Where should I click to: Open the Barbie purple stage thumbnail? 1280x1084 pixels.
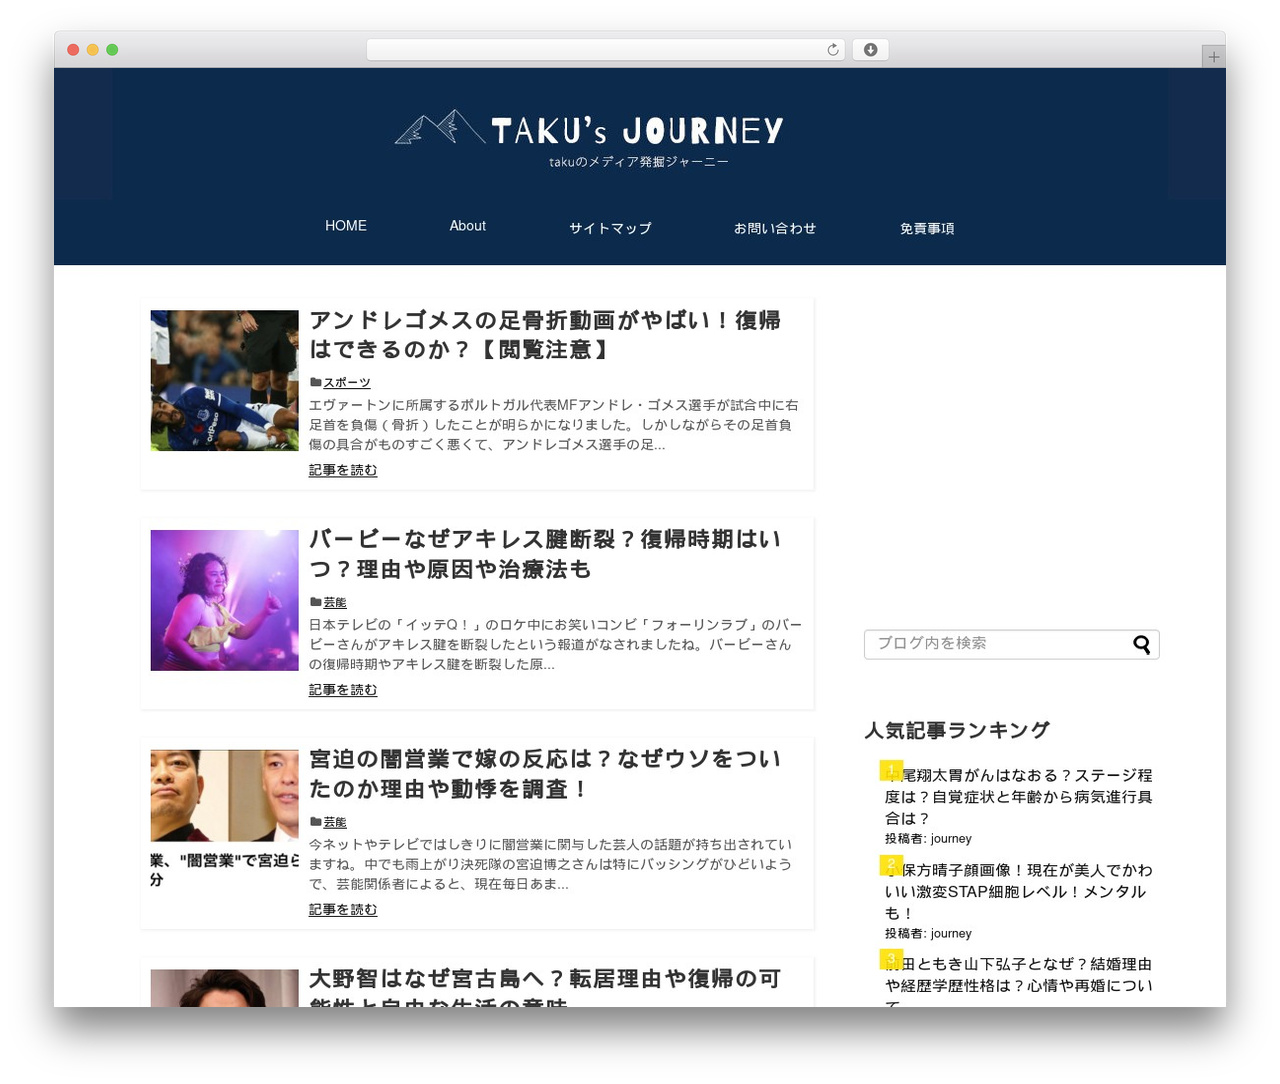pyautogui.click(x=224, y=600)
